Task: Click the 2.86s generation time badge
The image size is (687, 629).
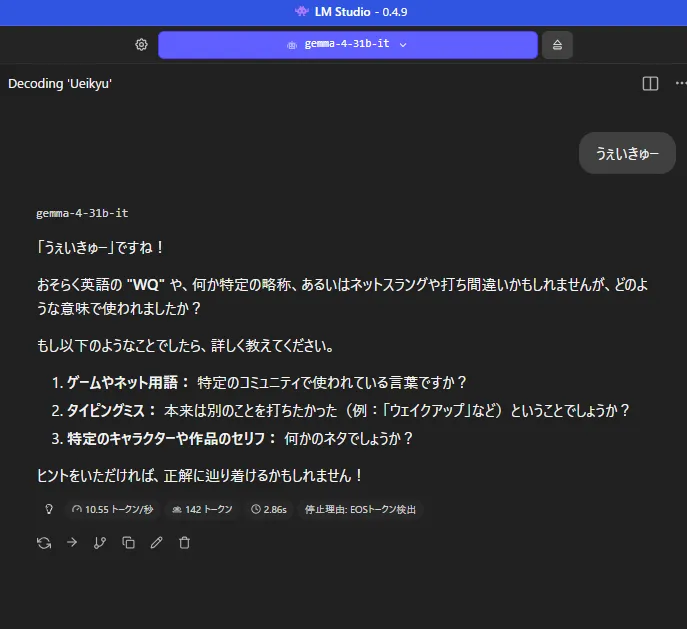Action: pos(270,509)
